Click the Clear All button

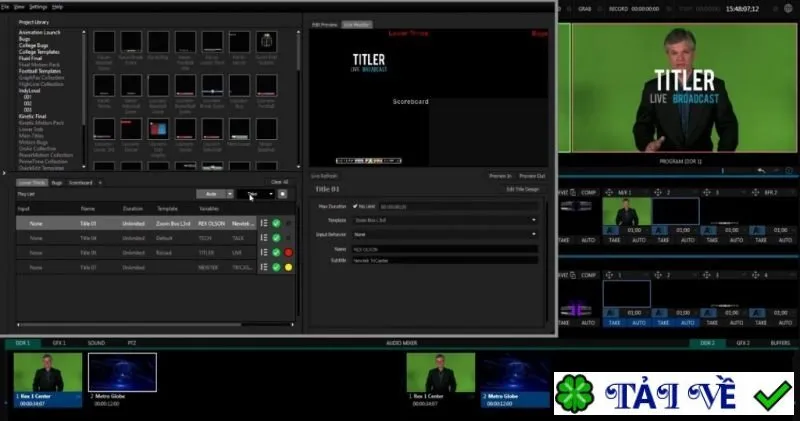coord(280,182)
